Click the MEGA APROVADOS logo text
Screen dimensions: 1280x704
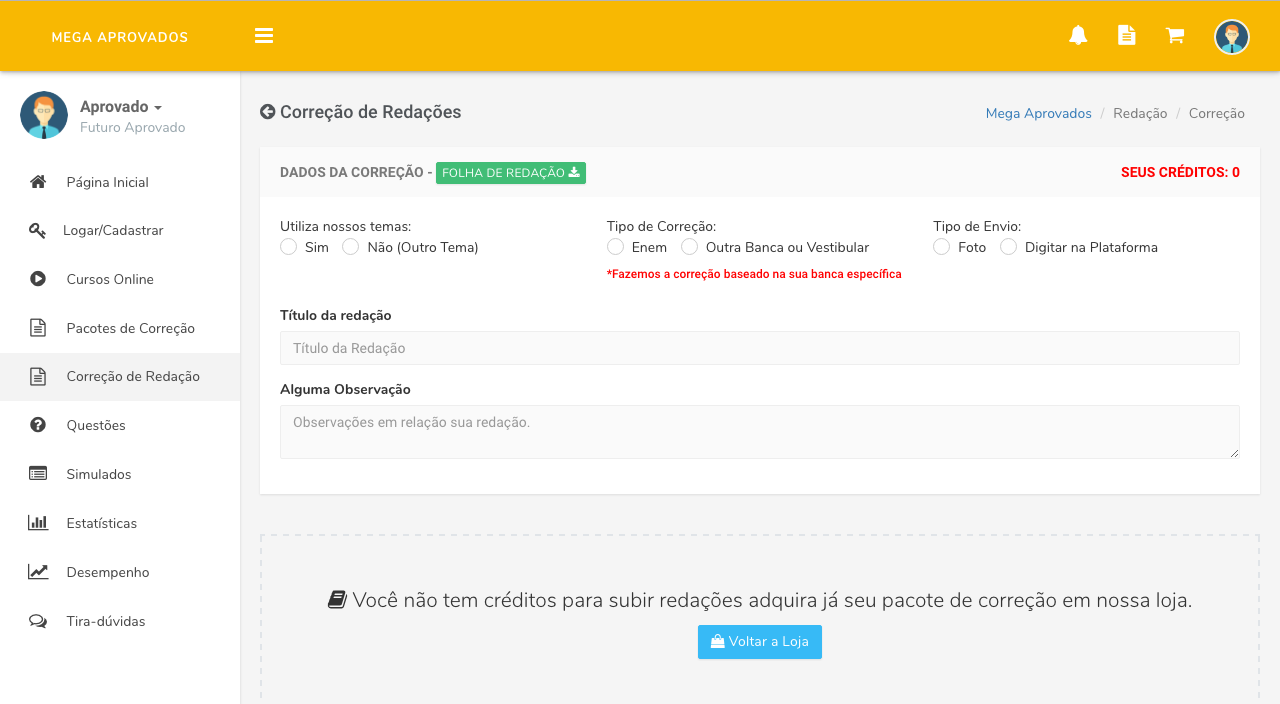(x=120, y=37)
